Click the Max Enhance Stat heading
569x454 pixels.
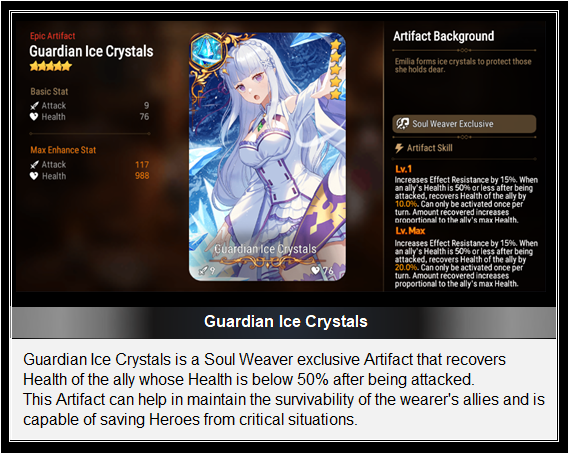click(63, 150)
